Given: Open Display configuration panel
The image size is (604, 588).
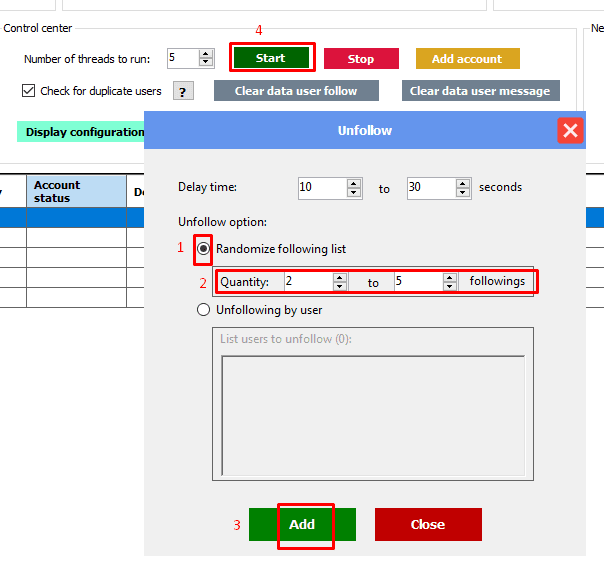Looking at the screenshot, I should 82,132.
